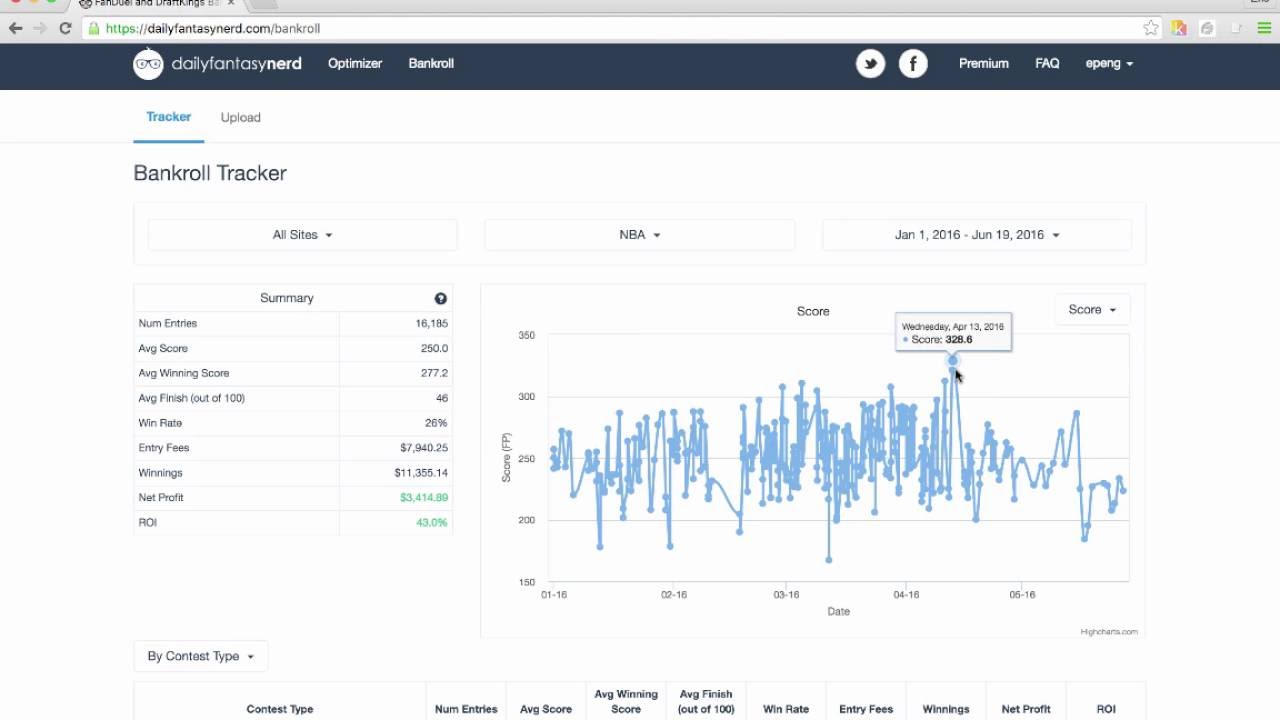Screen dimensions: 1280x720
Task: Reload the page with refresh icon
Action: click(x=65, y=28)
